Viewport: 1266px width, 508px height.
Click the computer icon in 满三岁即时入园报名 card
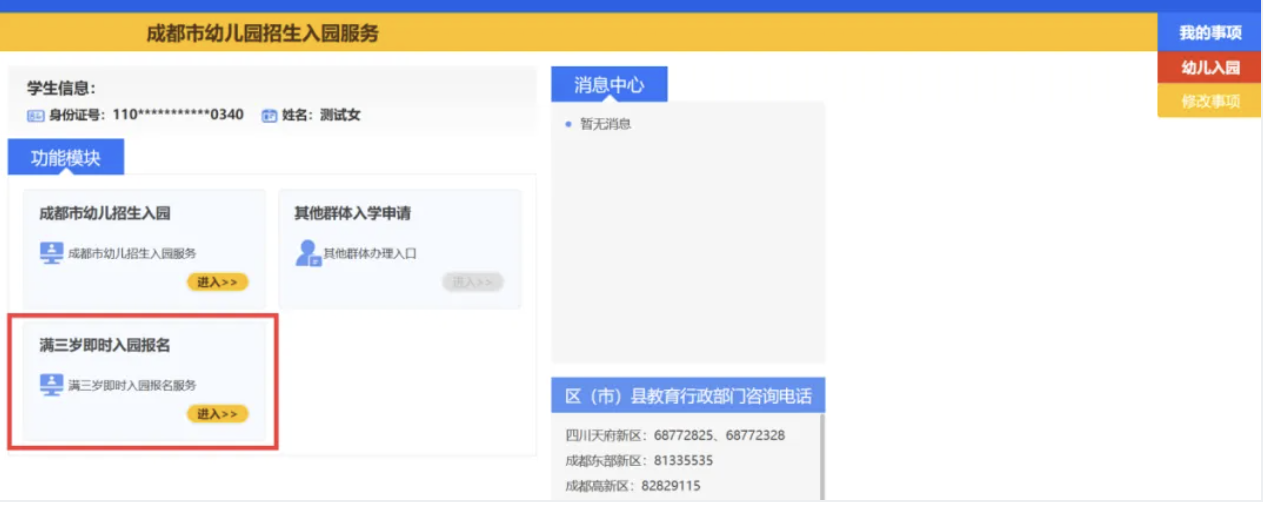(x=51, y=384)
